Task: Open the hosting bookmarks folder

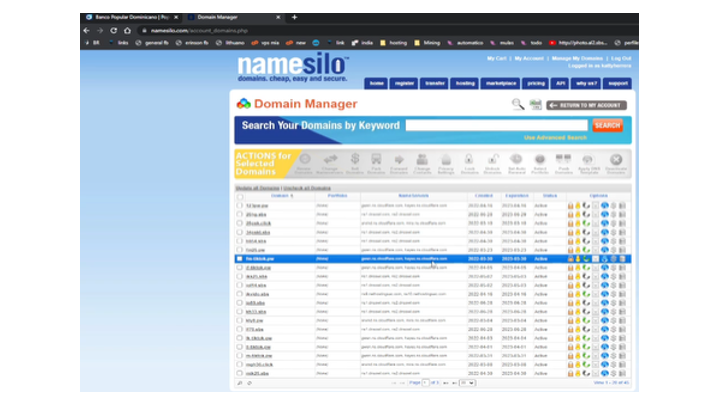Action: pos(394,43)
